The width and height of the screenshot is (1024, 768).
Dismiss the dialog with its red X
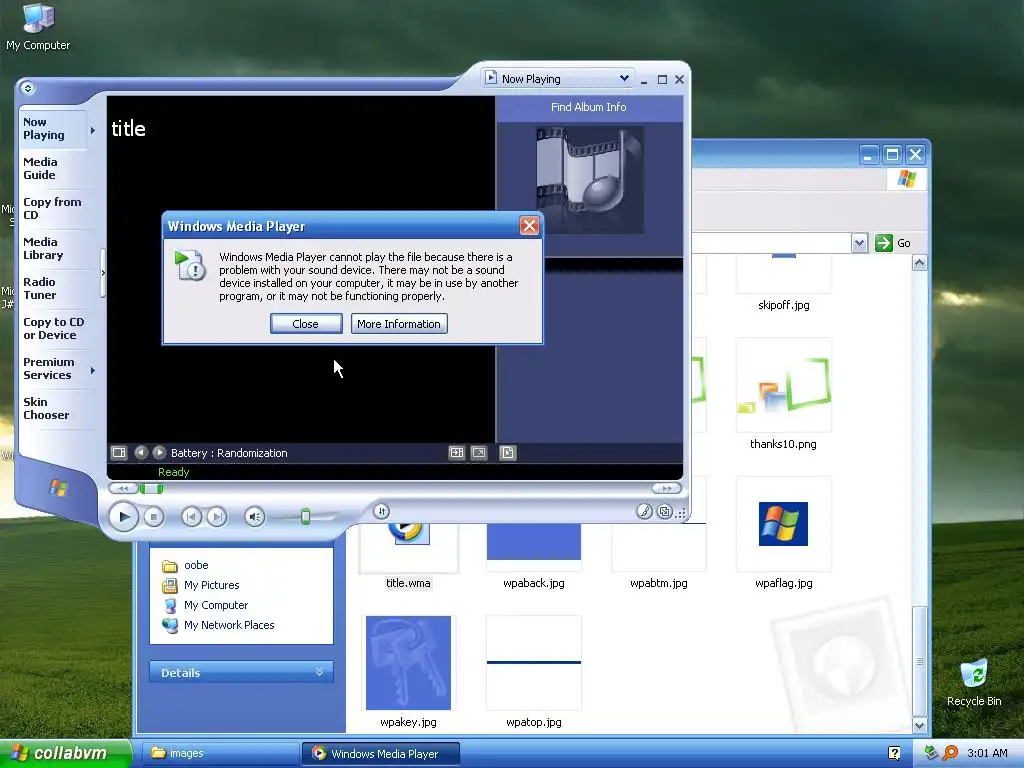(x=529, y=226)
